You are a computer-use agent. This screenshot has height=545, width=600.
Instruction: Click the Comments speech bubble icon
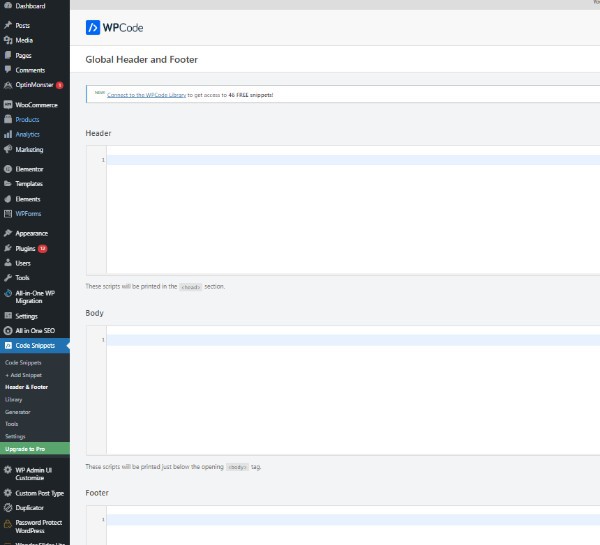tap(8, 70)
